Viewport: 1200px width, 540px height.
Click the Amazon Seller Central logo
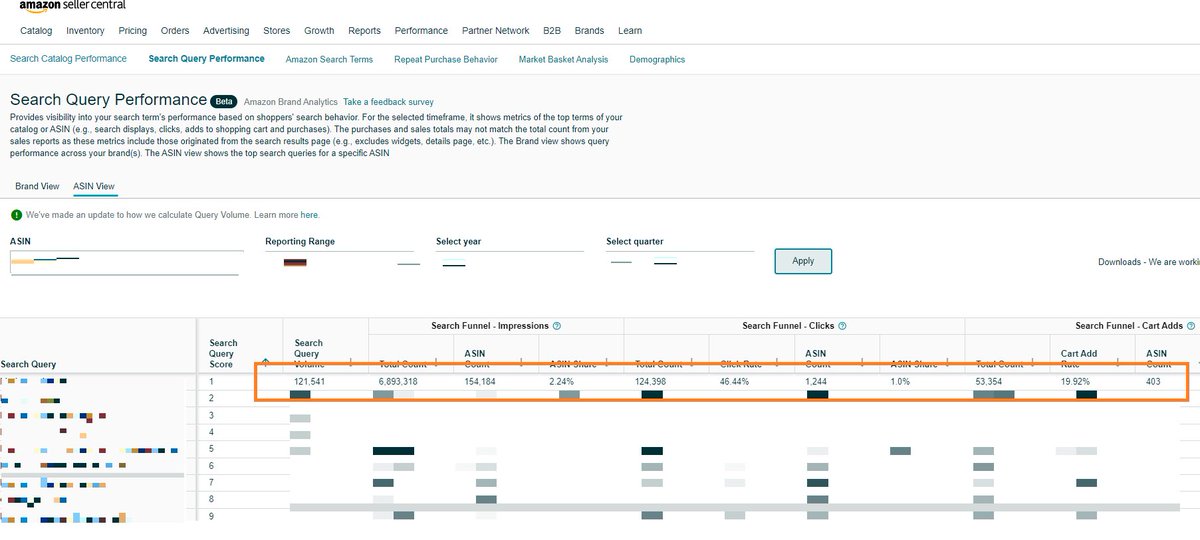(x=73, y=7)
